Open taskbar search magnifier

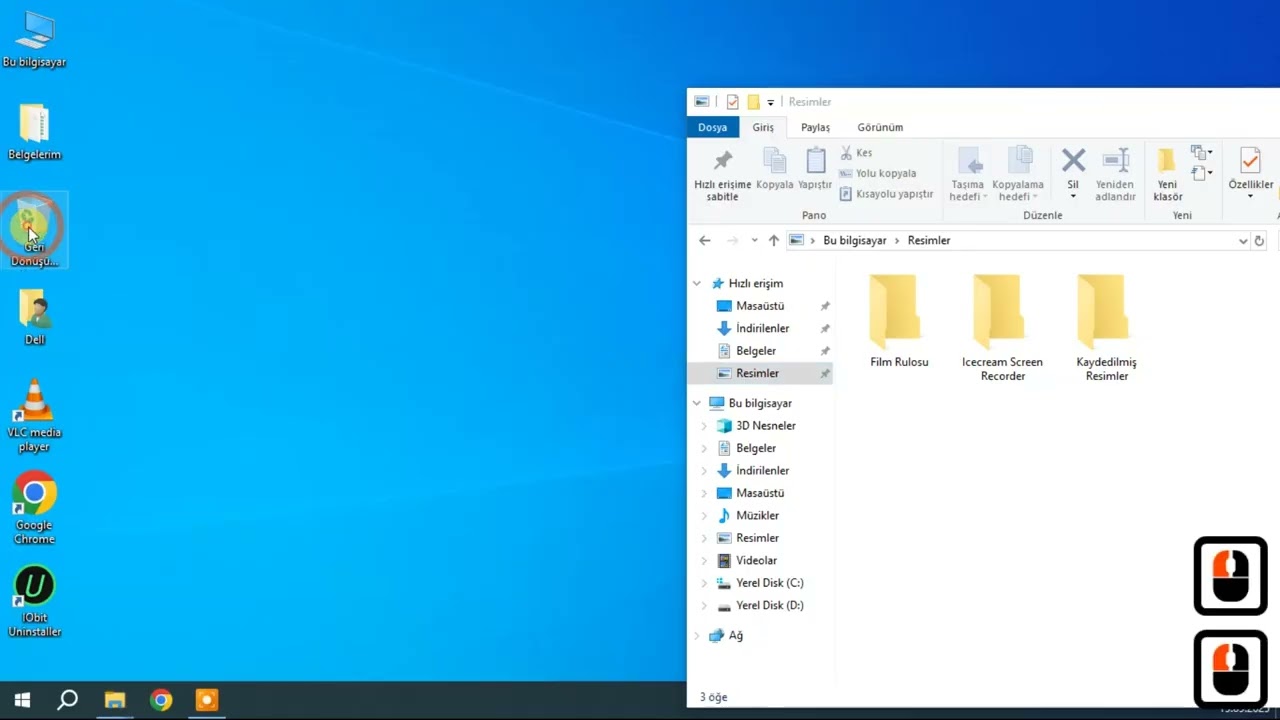(67, 700)
